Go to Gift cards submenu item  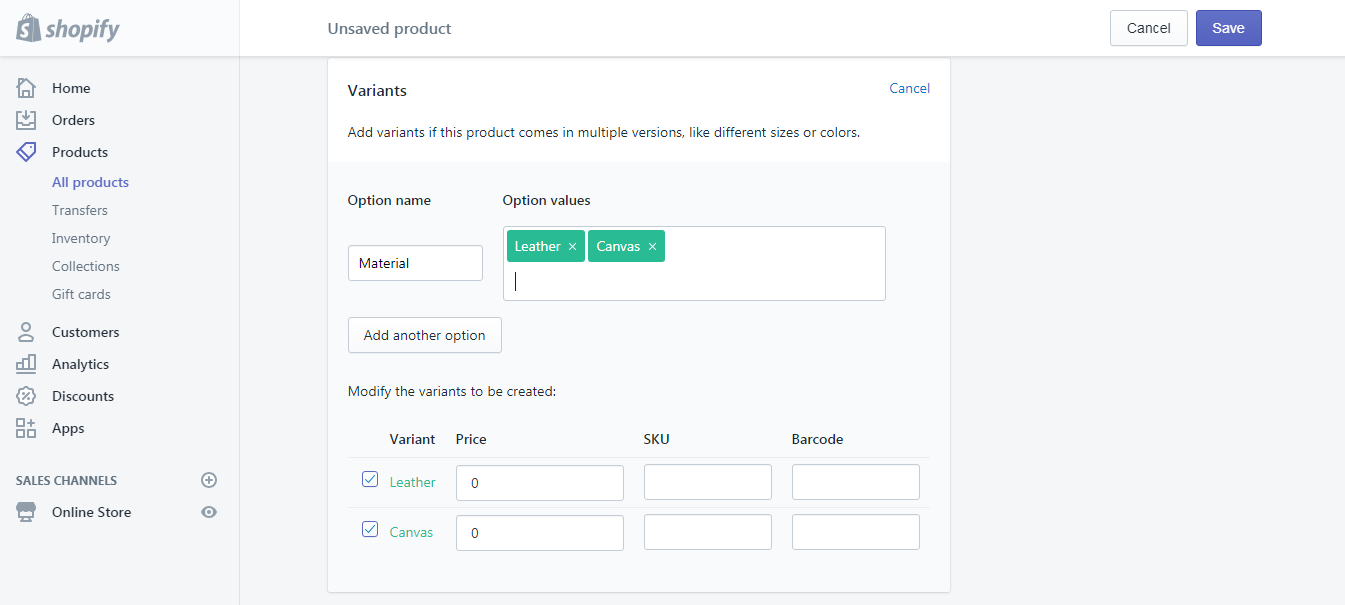pos(81,294)
